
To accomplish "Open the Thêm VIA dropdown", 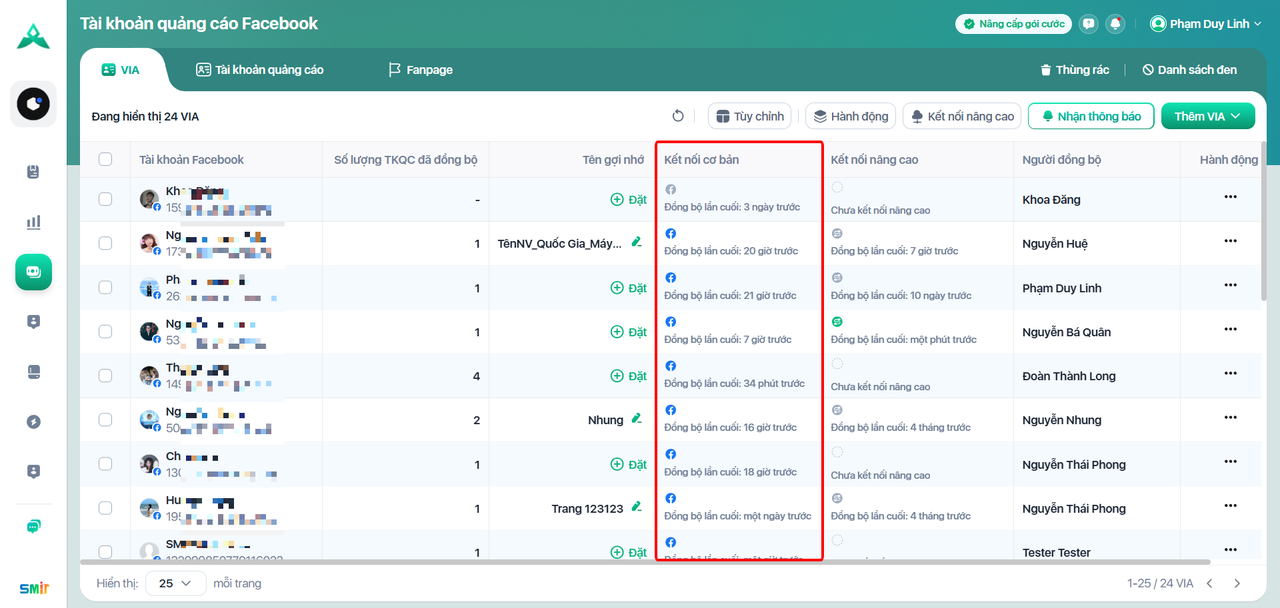I will point(1207,116).
